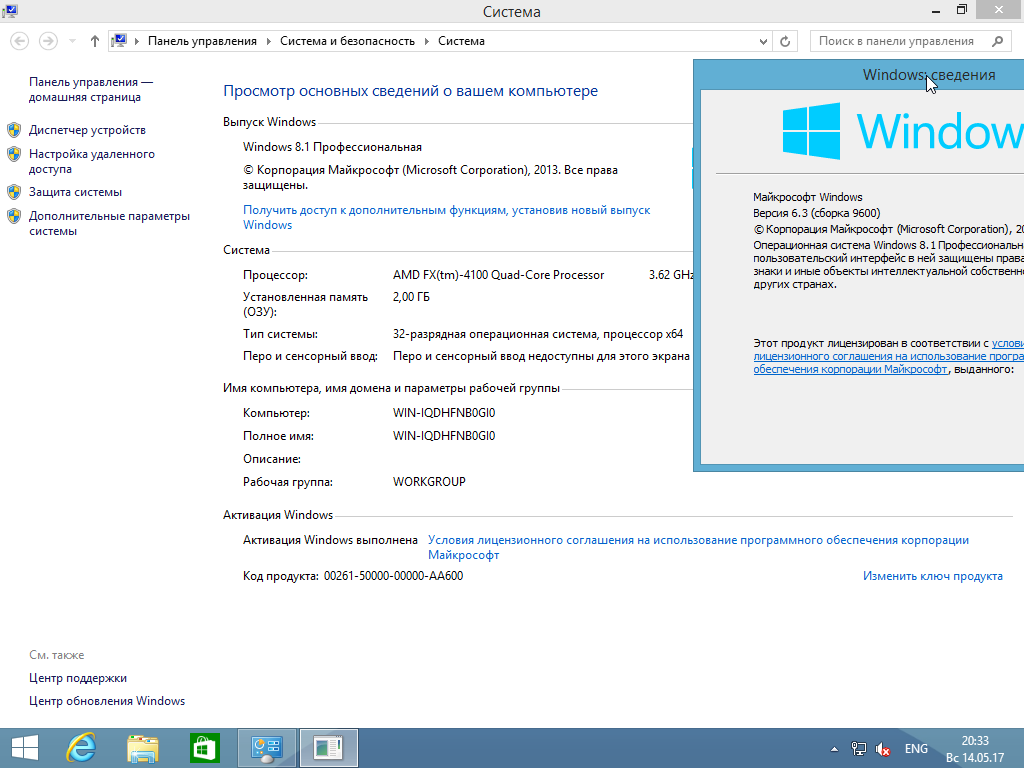Click full name value 'WIN-IQDHFNB0GI0' beside 'Полное имя:'
Screen dimensions: 1024x768
(x=444, y=436)
